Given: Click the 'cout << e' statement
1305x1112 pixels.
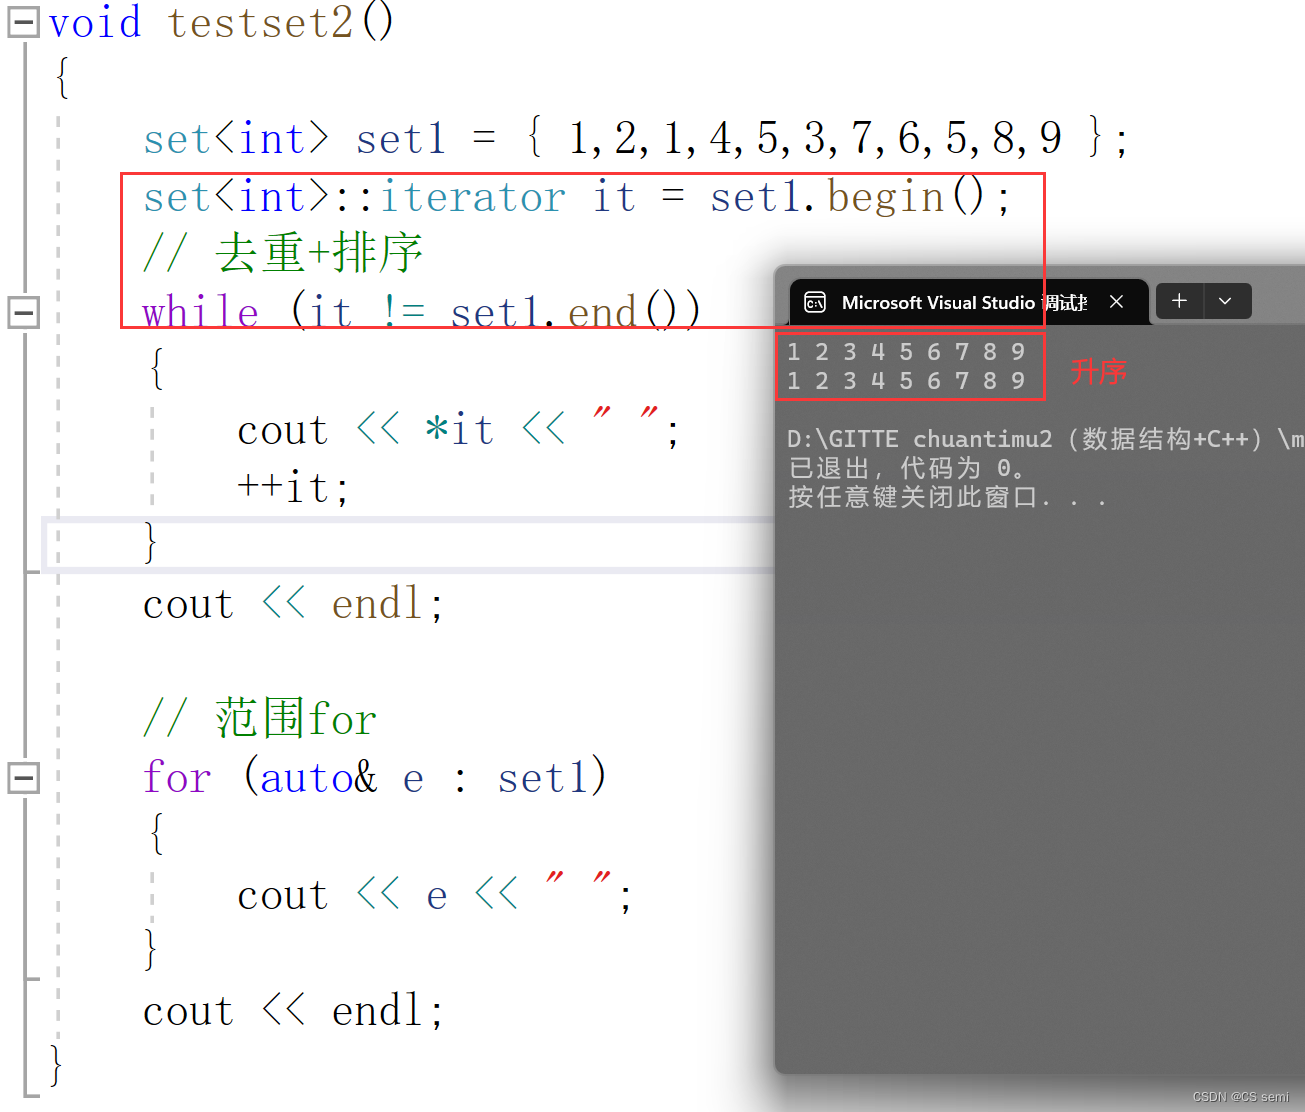Looking at the screenshot, I should coord(435,894).
